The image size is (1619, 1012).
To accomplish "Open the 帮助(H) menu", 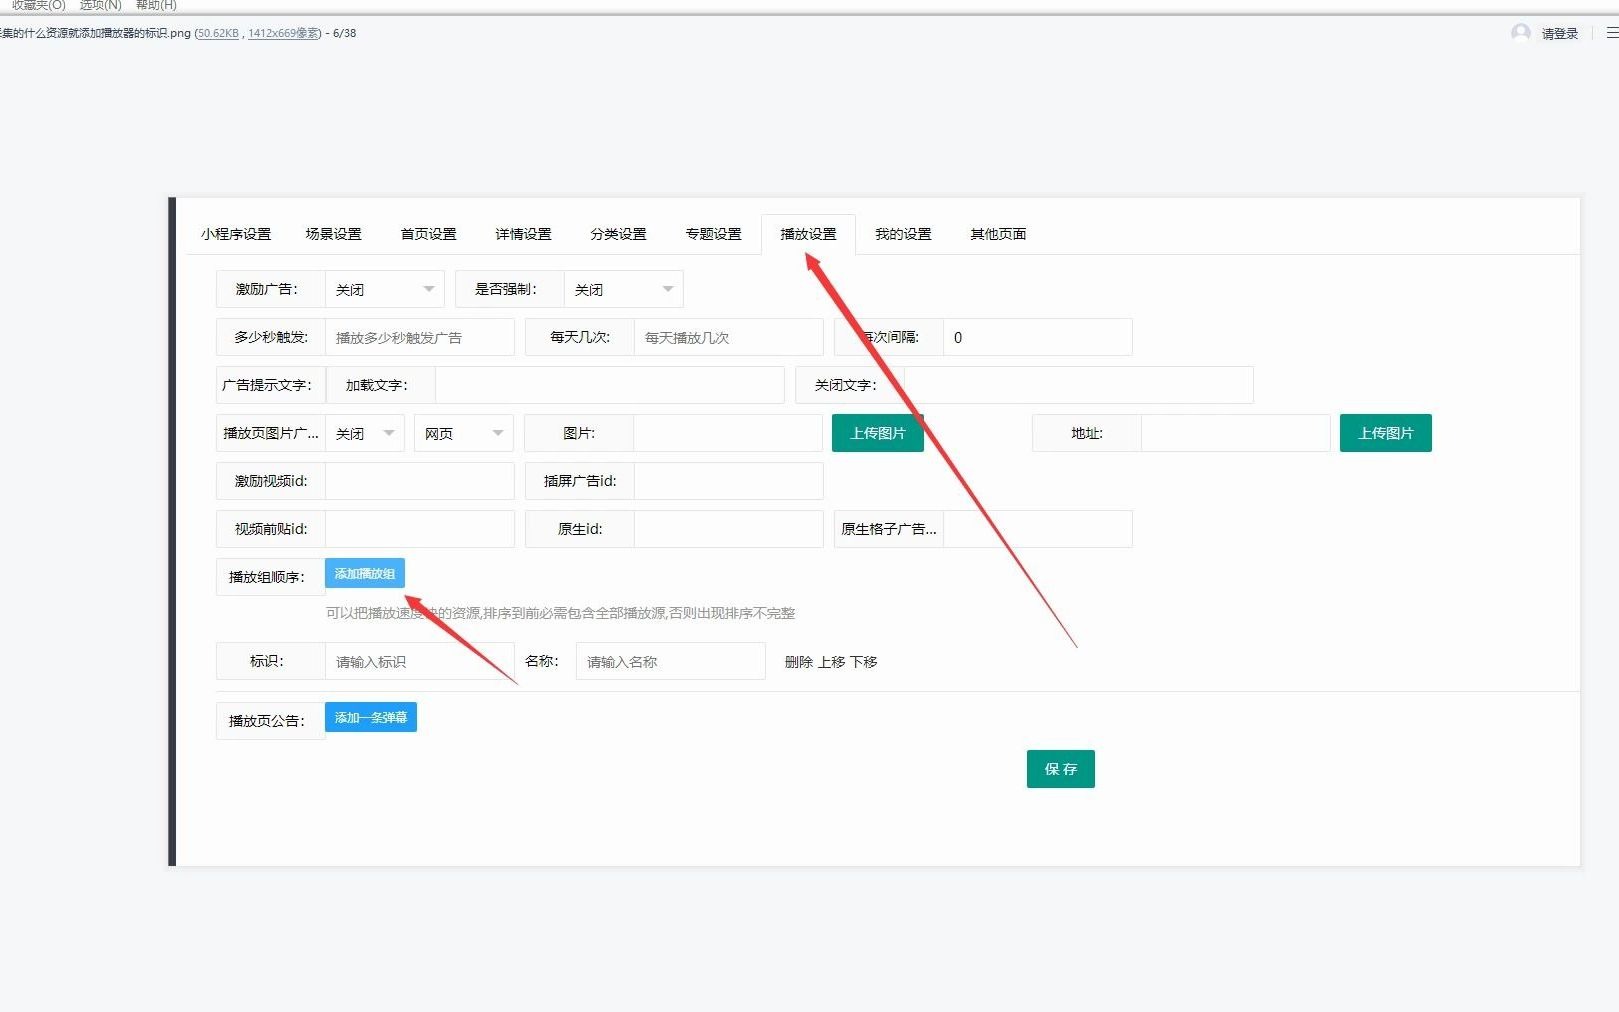I will [156, 5].
